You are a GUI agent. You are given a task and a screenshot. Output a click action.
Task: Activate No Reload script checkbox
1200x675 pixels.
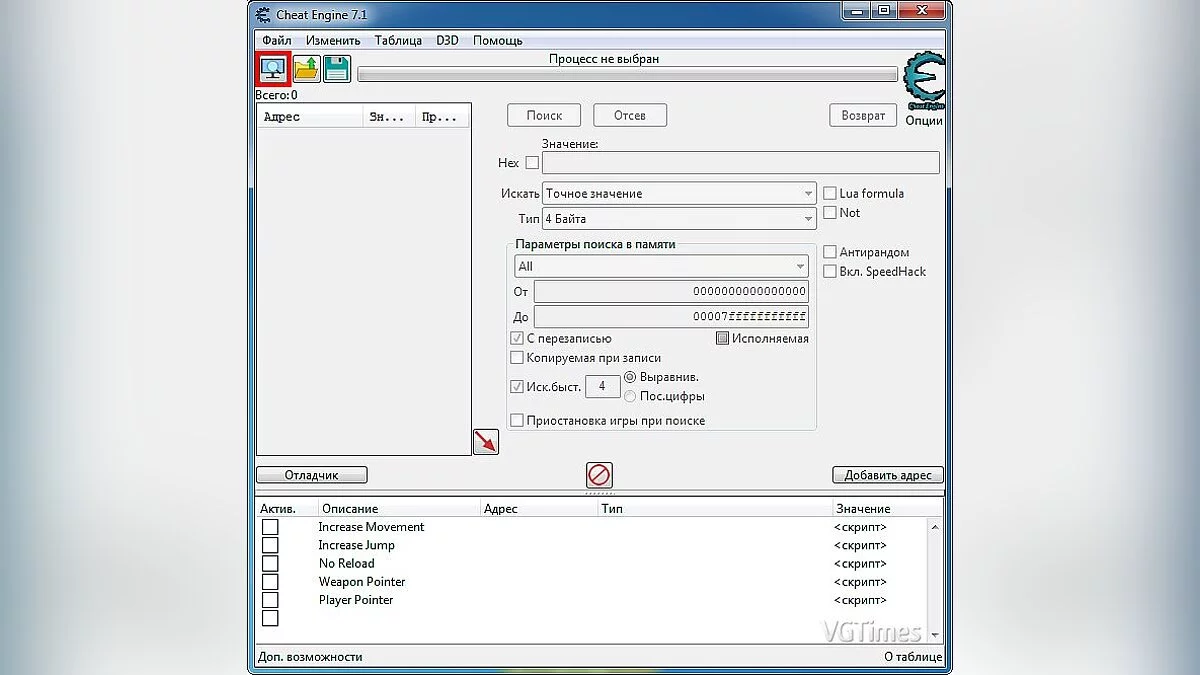click(x=270, y=563)
